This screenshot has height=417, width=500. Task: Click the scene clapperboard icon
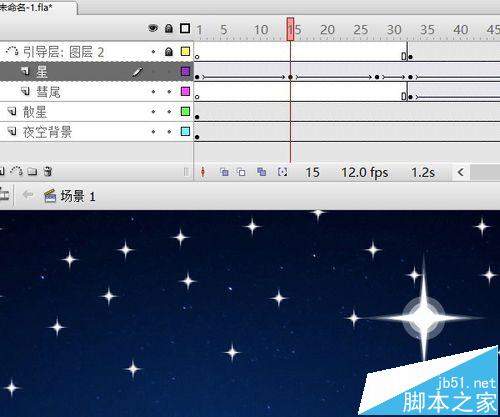point(50,196)
